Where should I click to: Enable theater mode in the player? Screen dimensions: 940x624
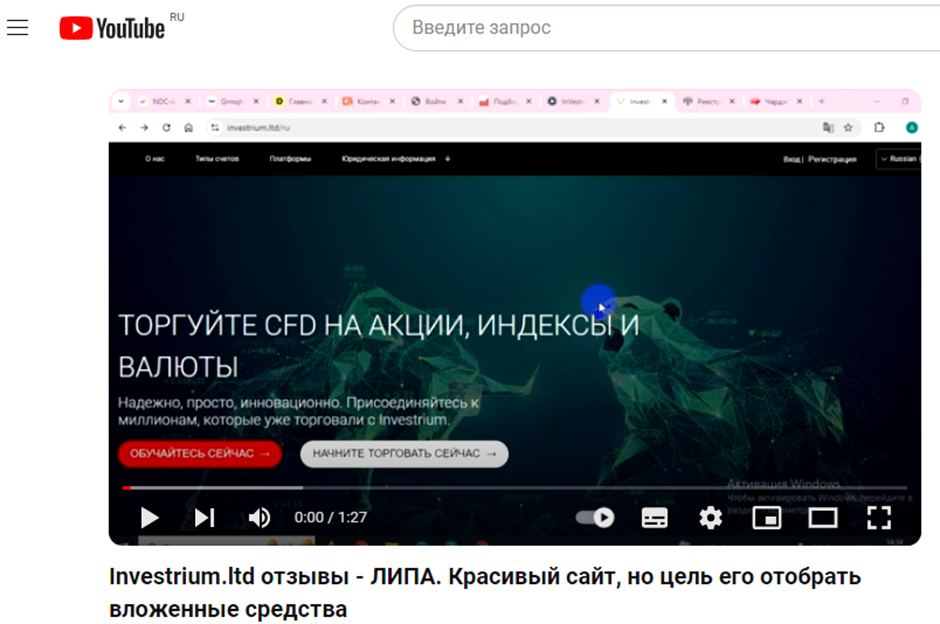[x=822, y=517]
